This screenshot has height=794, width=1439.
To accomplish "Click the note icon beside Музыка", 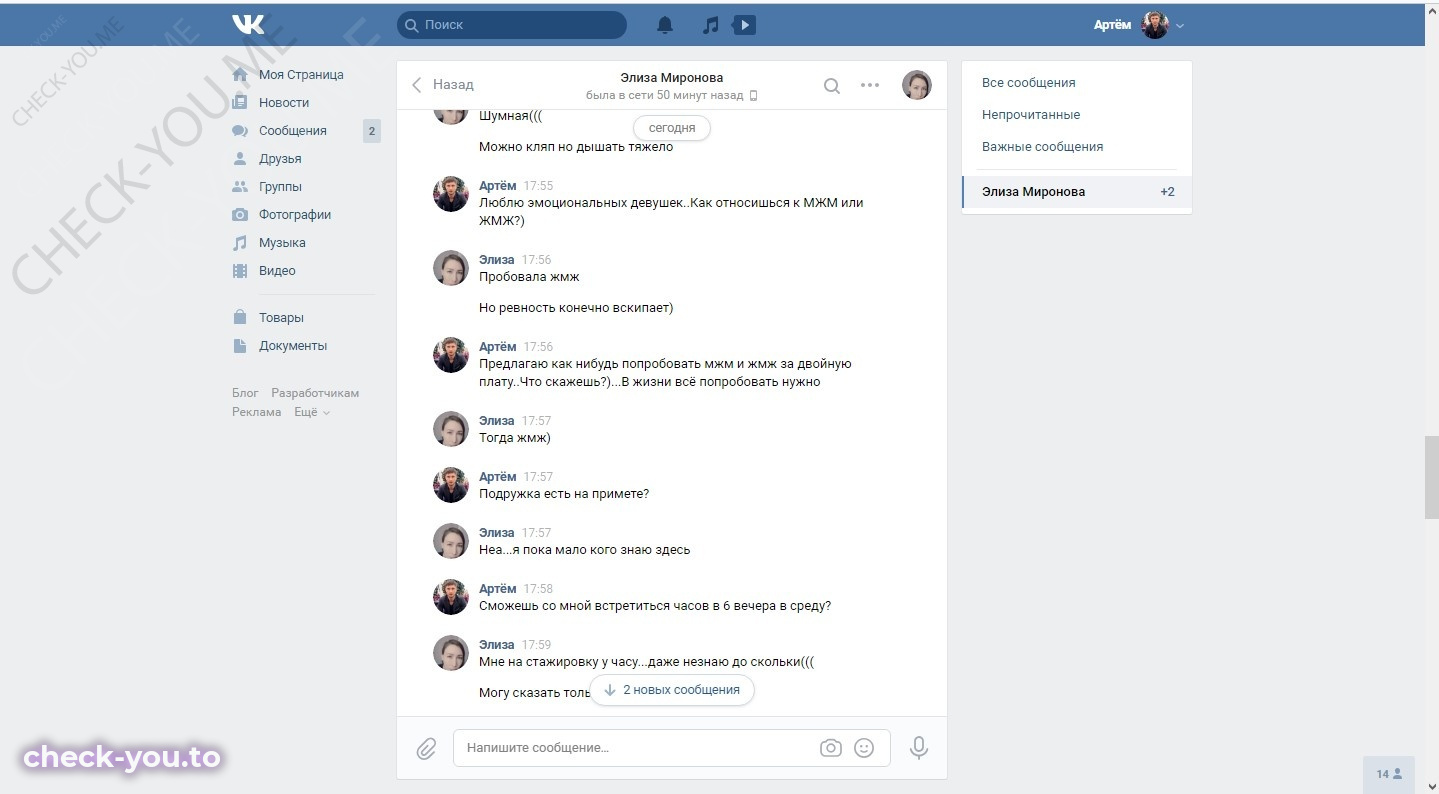I will [x=240, y=243].
